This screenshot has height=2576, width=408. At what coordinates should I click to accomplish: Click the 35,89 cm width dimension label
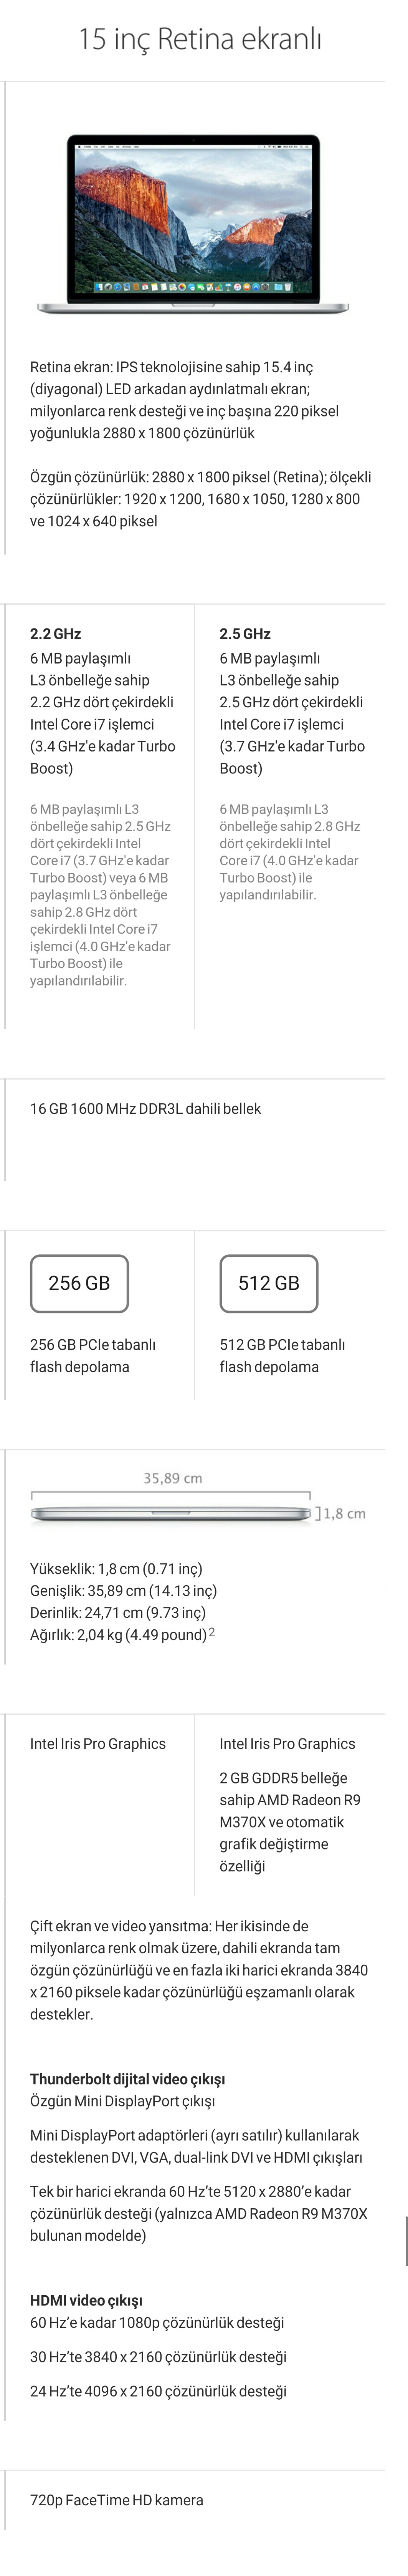pos(172,1478)
